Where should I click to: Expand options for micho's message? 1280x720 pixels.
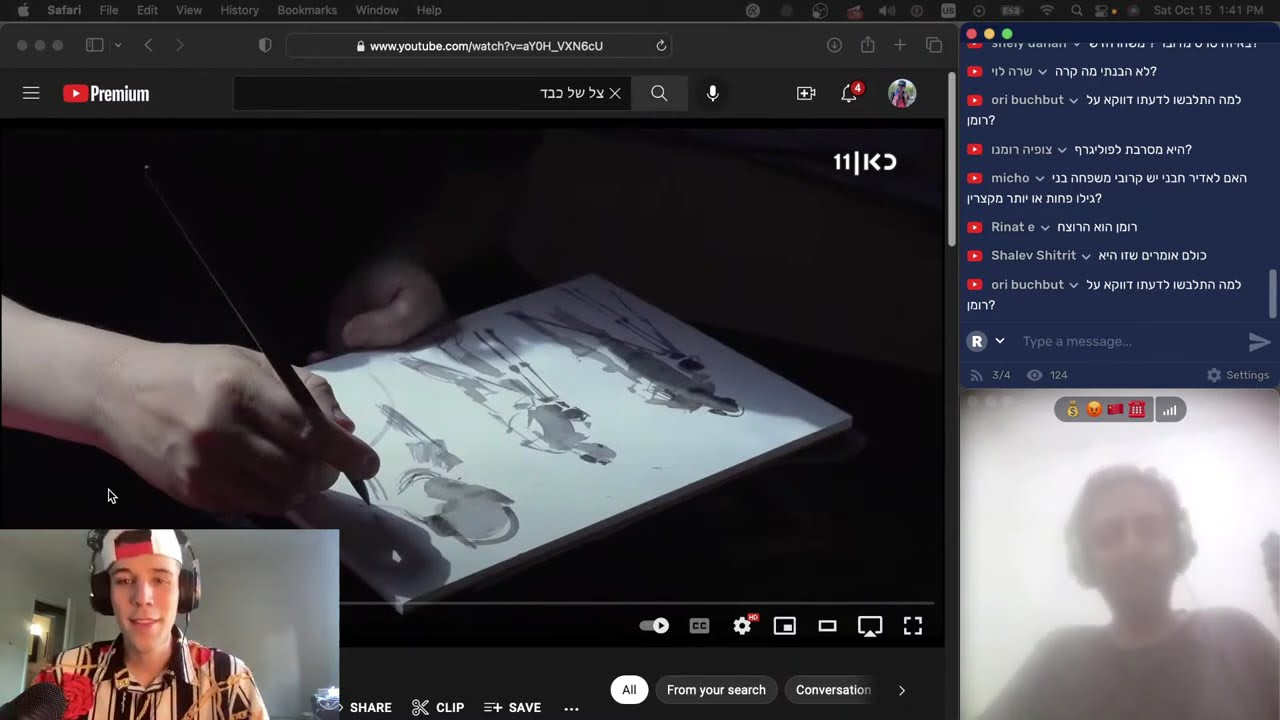(x=1040, y=178)
